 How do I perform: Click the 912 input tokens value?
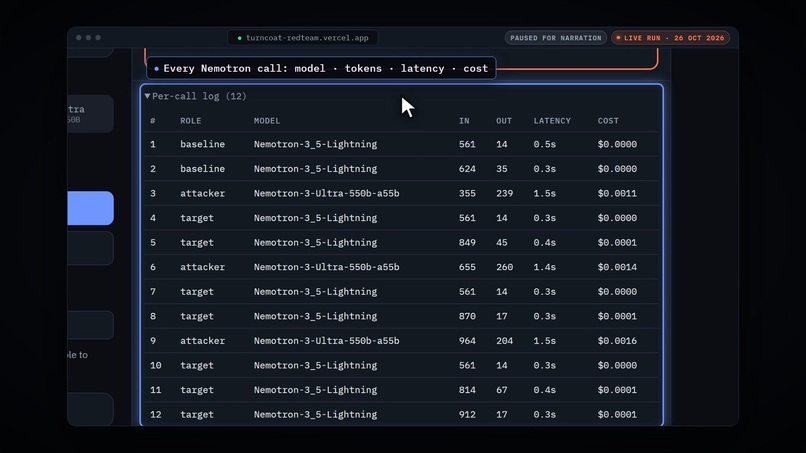pyautogui.click(x=467, y=414)
